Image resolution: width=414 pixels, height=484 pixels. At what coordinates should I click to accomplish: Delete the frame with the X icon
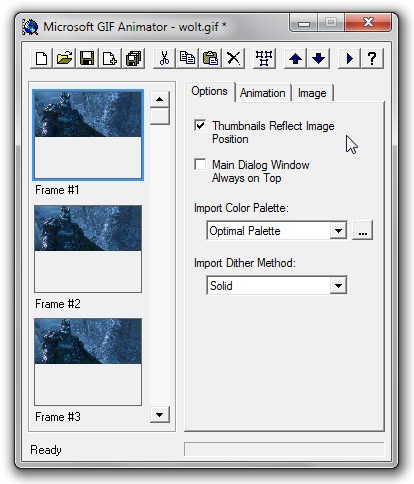click(233, 59)
